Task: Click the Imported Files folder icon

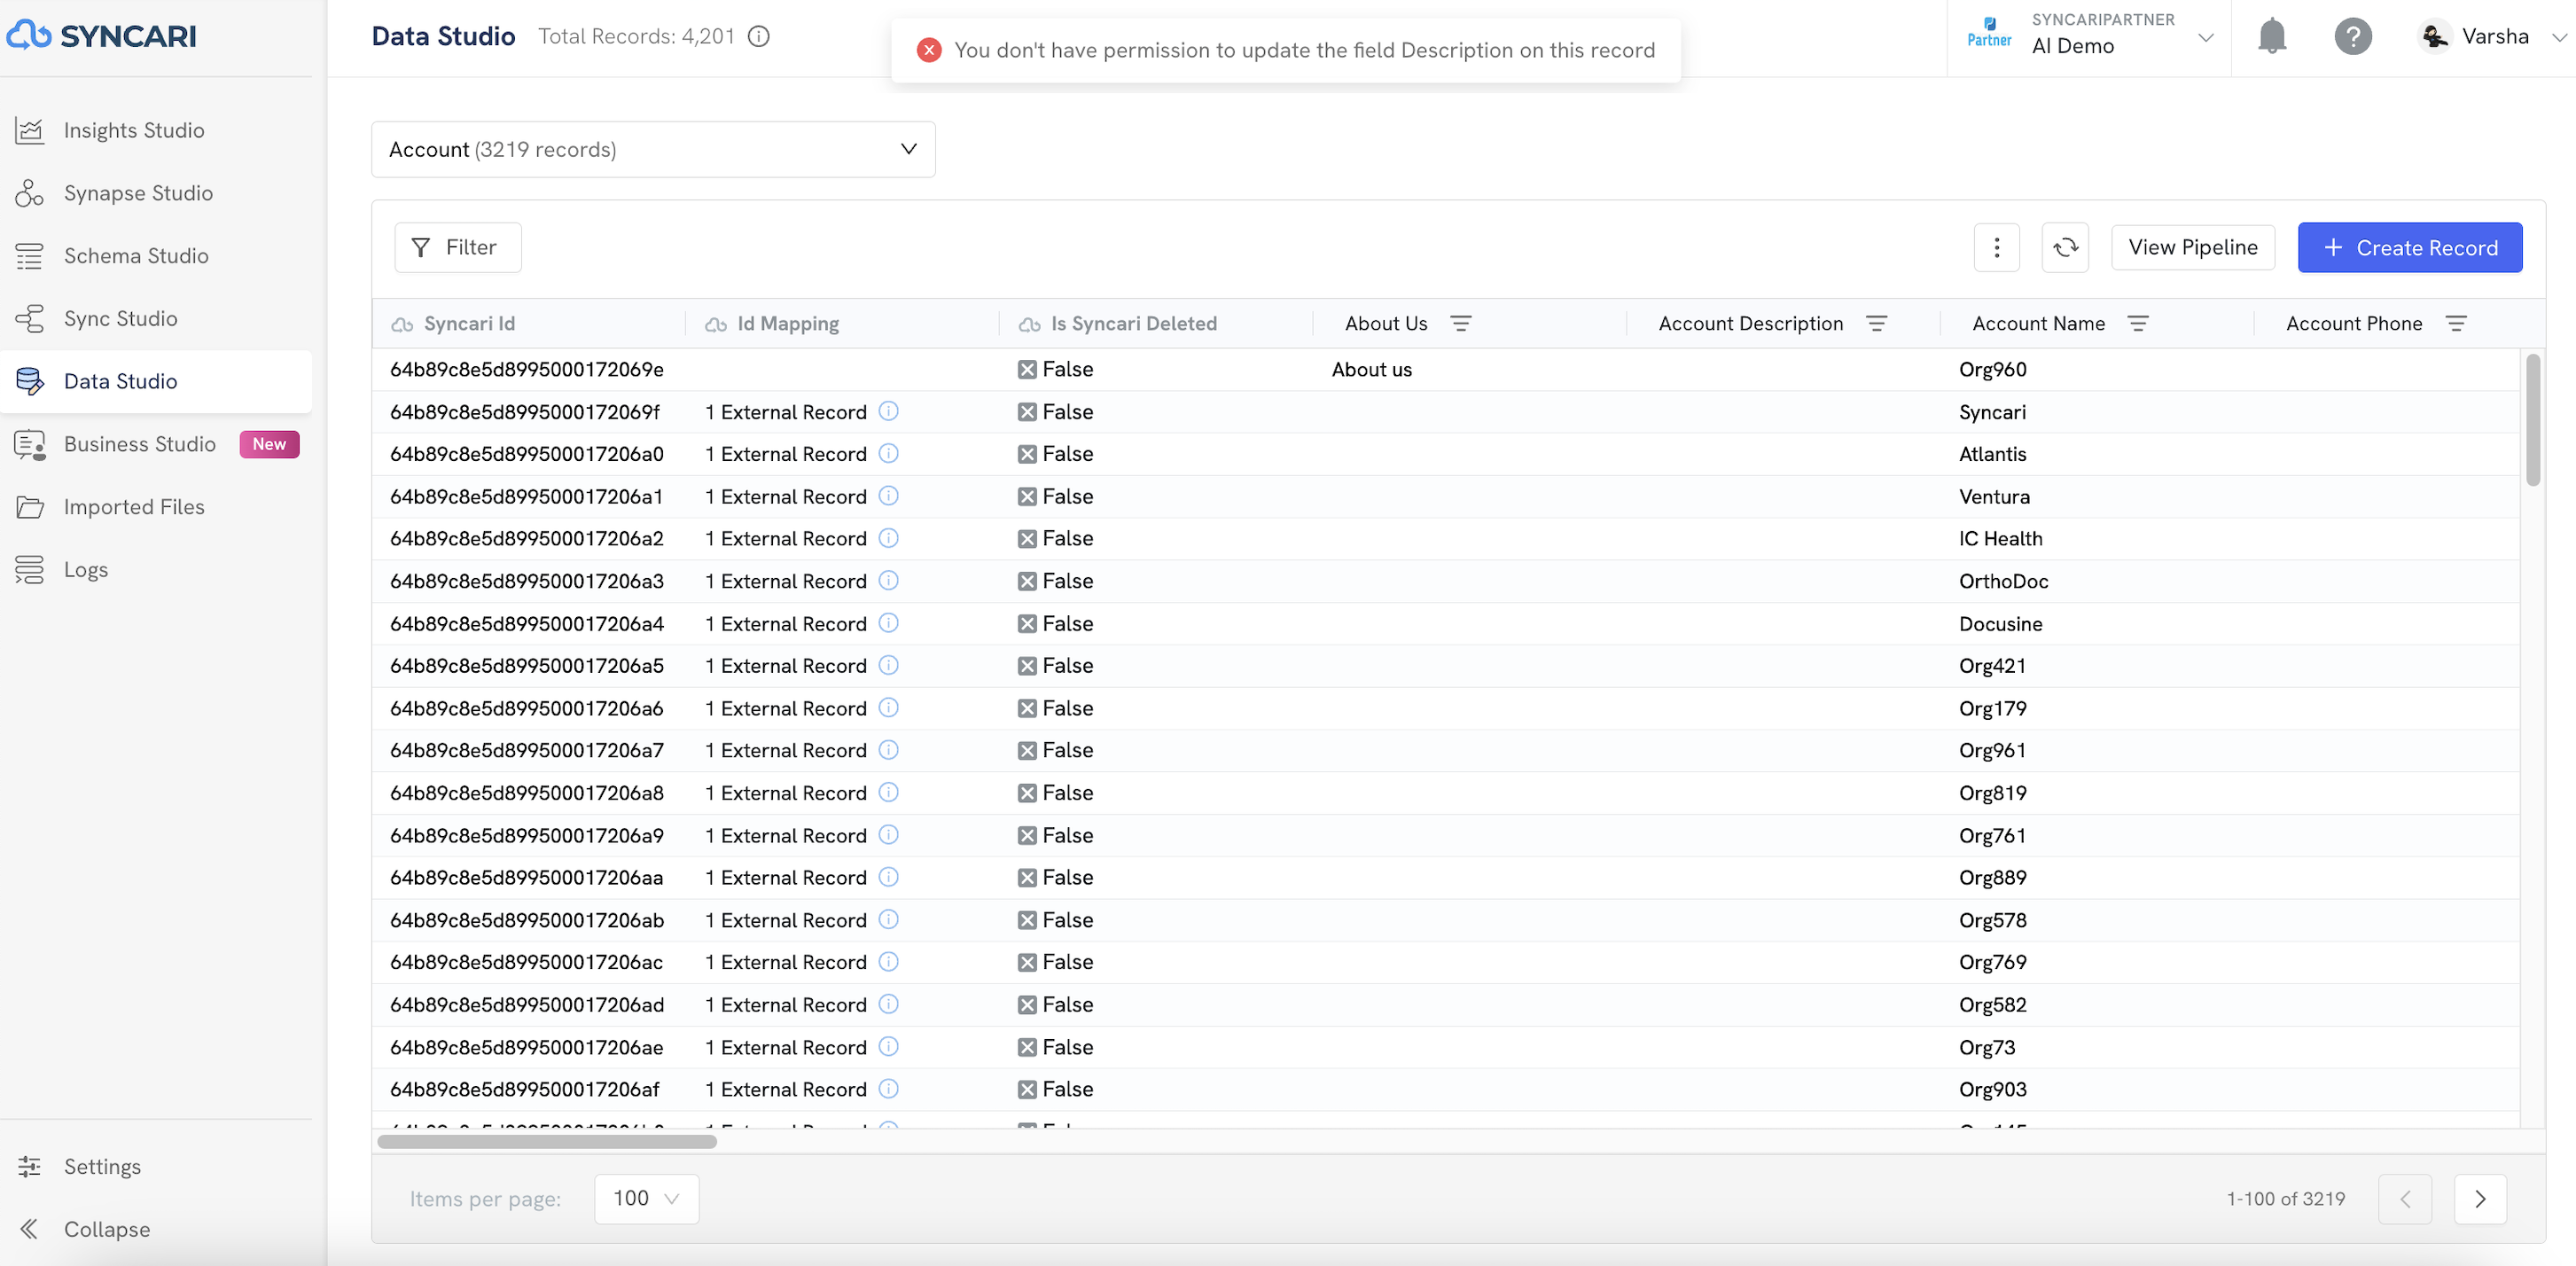Action: pyautogui.click(x=30, y=507)
